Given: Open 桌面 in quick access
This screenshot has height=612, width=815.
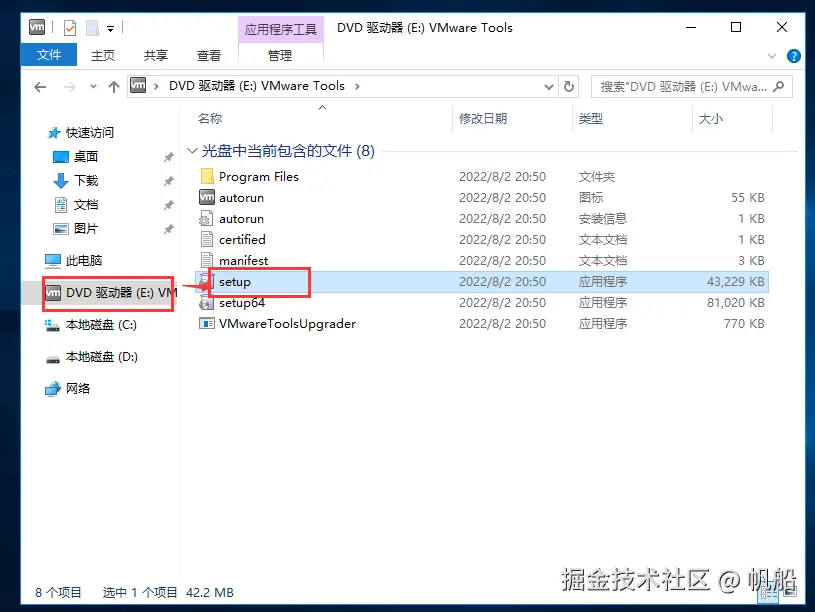Looking at the screenshot, I should [86, 157].
